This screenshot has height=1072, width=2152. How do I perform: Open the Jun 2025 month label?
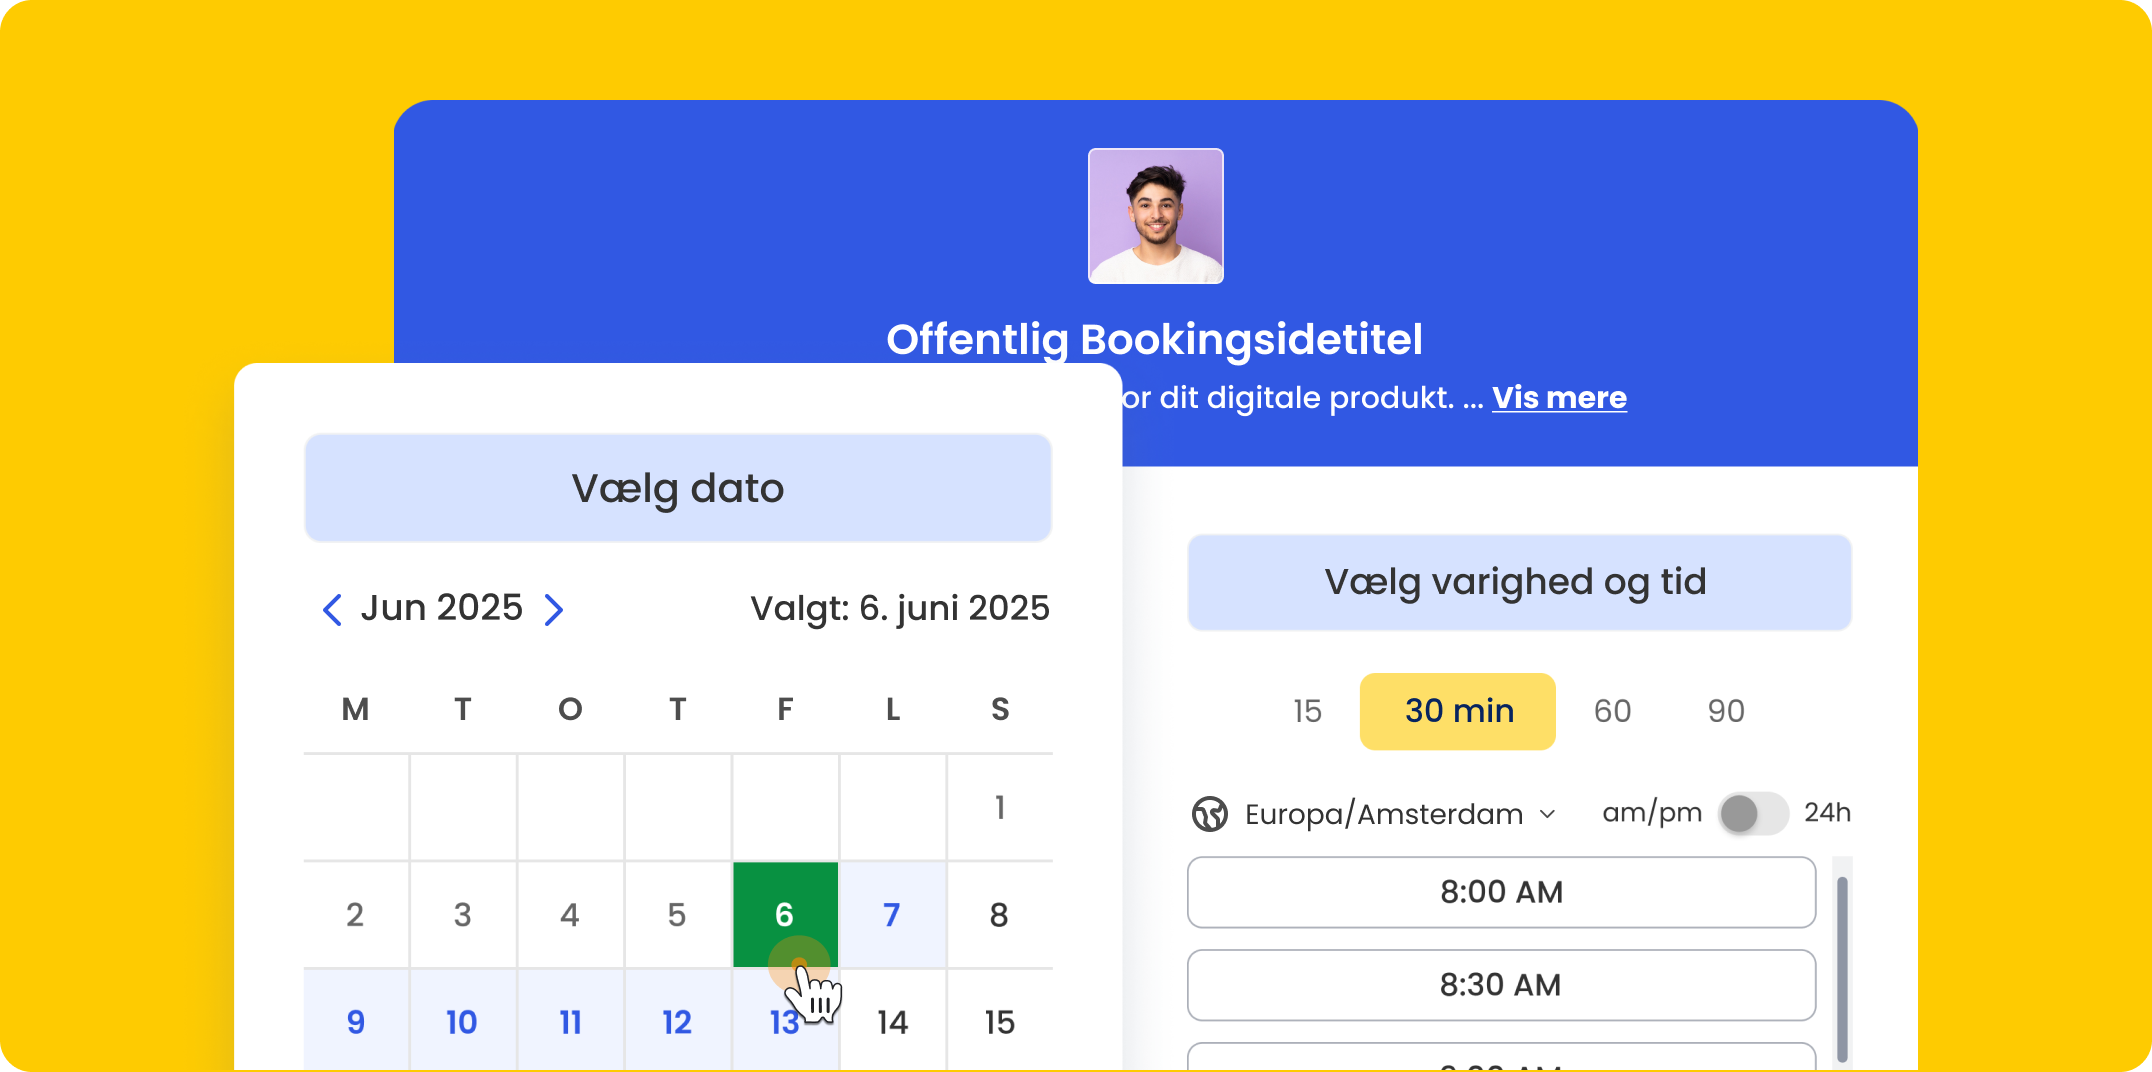coord(442,608)
